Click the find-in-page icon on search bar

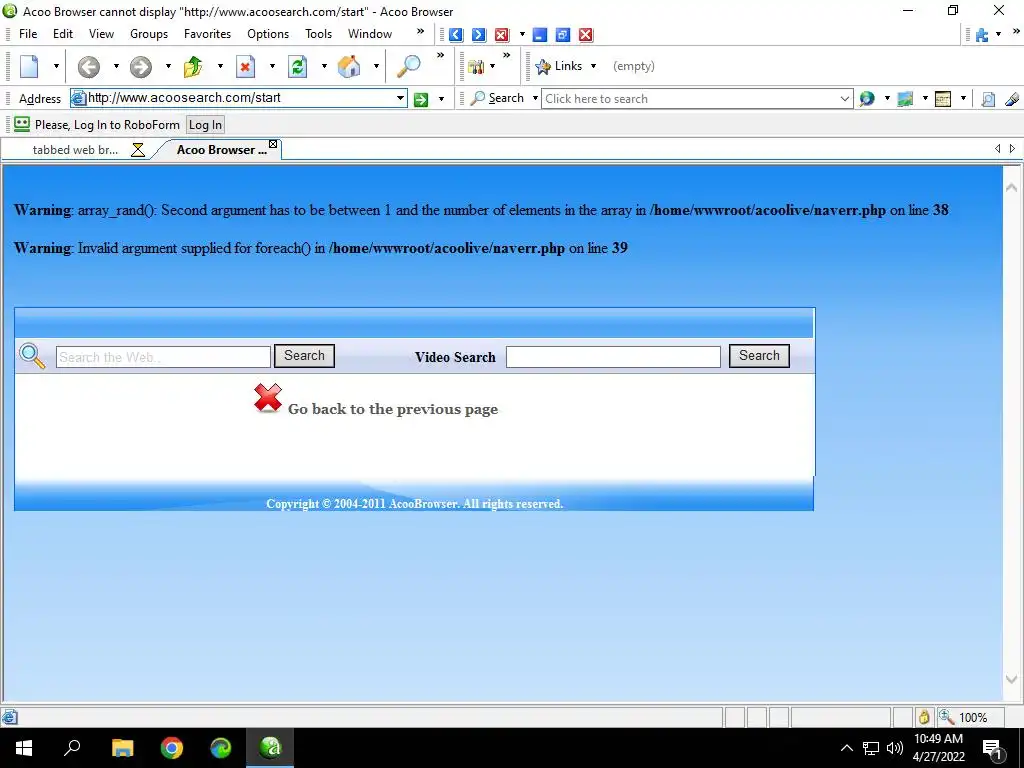pyautogui.click(x=988, y=99)
